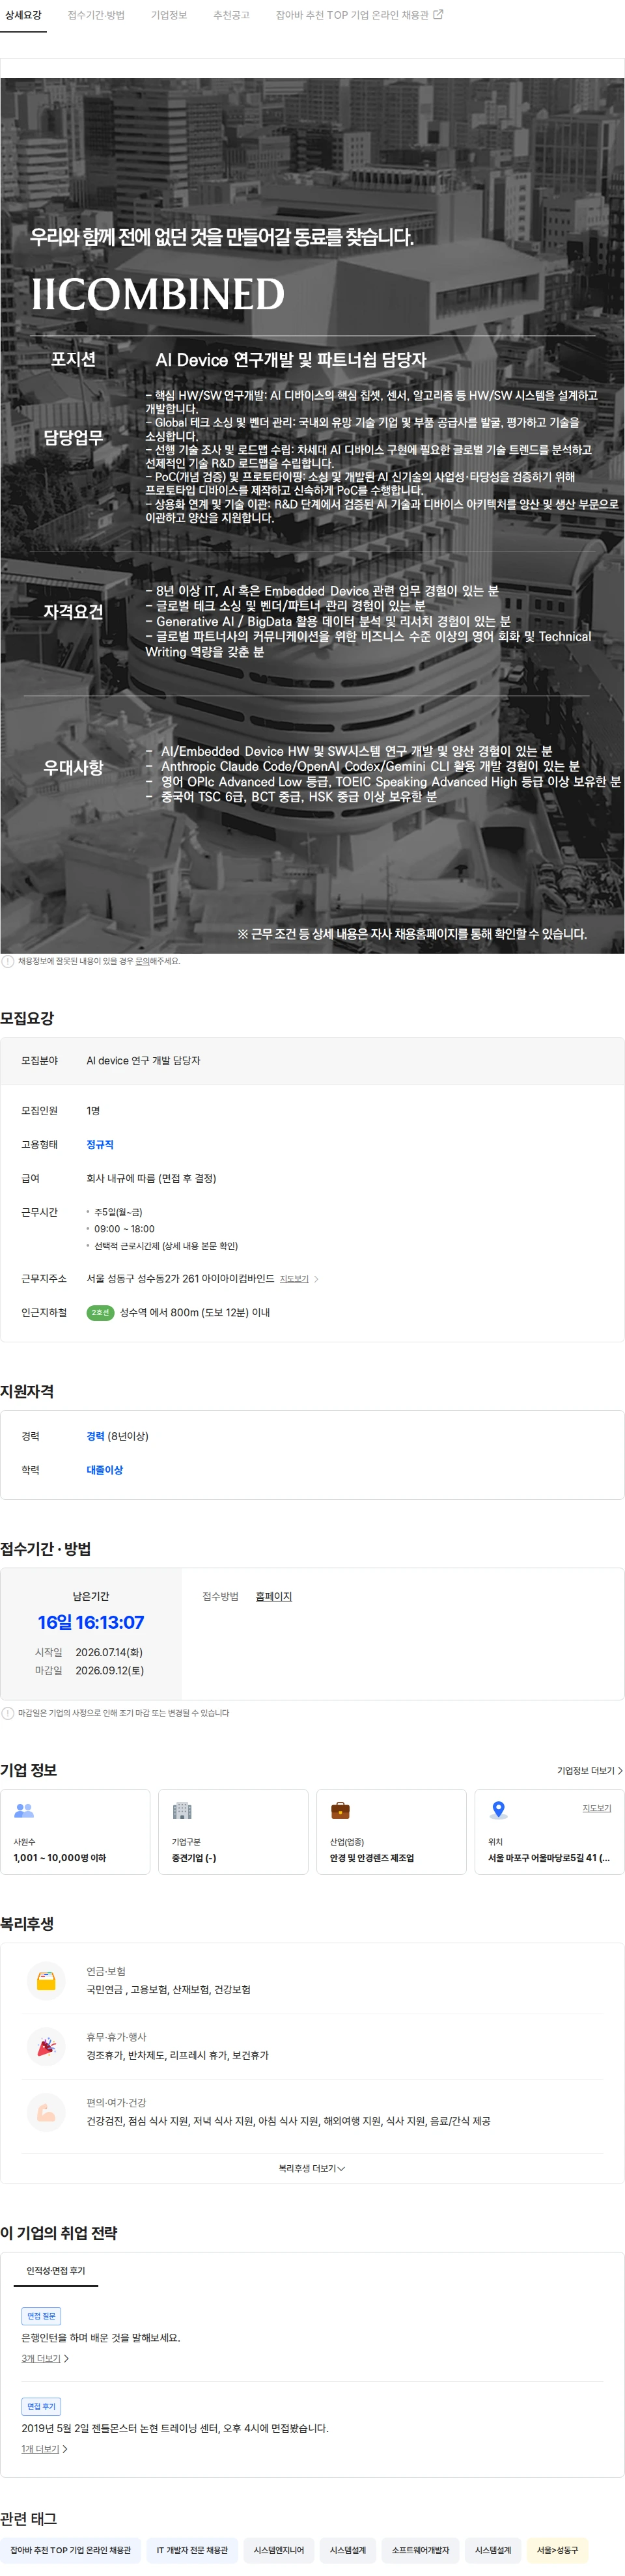Click the 16일 16:13:07 remaining time text
Viewport: 625px width, 2576px height.
click(x=91, y=1622)
